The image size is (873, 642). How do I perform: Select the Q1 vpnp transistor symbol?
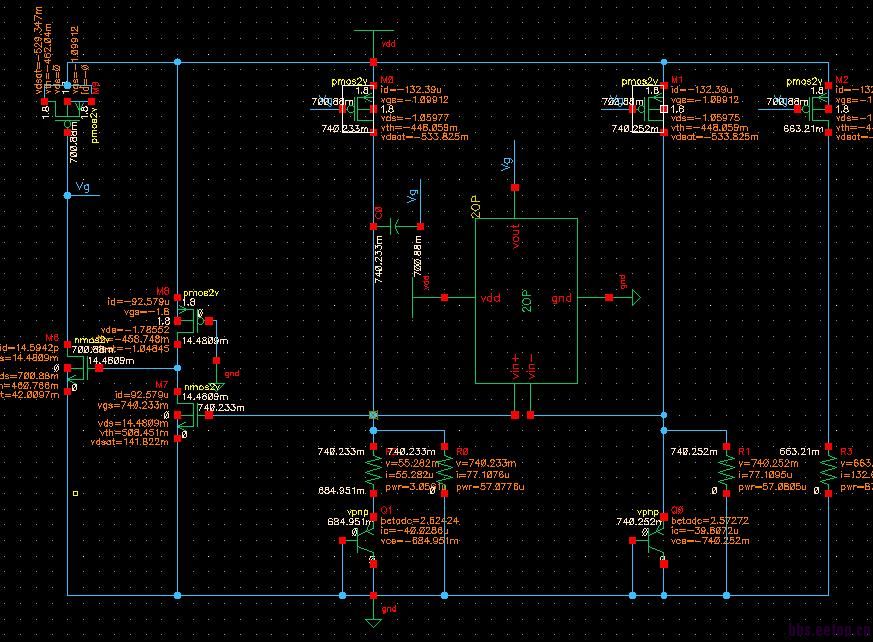(359, 541)
